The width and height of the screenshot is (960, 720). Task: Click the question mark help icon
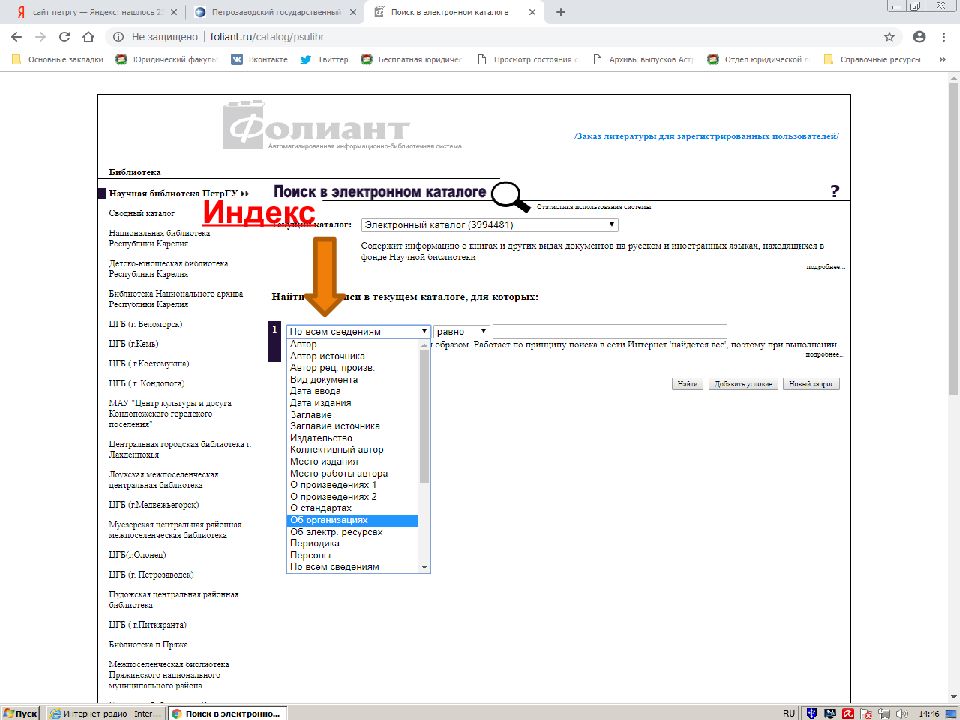(x=834, y=192)
